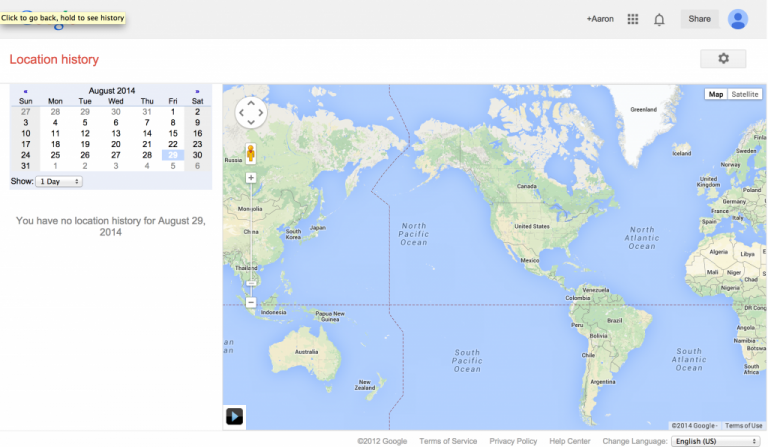This screenshot has width=768, height=447.
Task: Open the Privacy Policy link
Action: pos(513,441)
